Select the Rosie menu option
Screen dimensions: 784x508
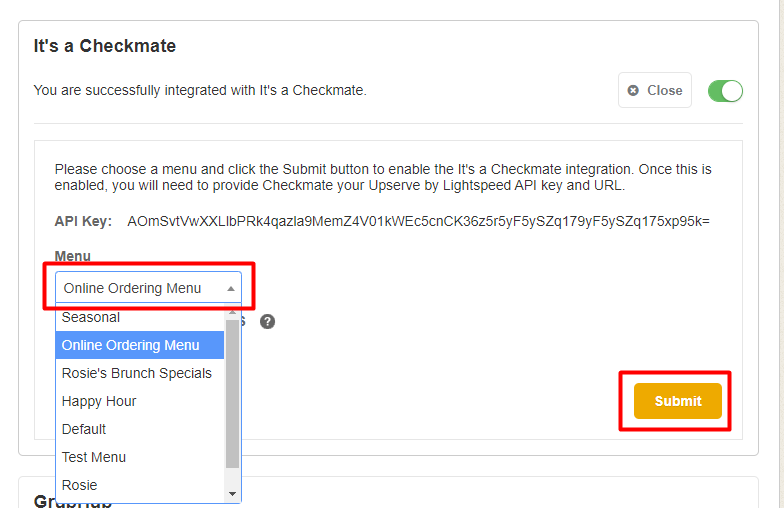[x=80, y=485]
